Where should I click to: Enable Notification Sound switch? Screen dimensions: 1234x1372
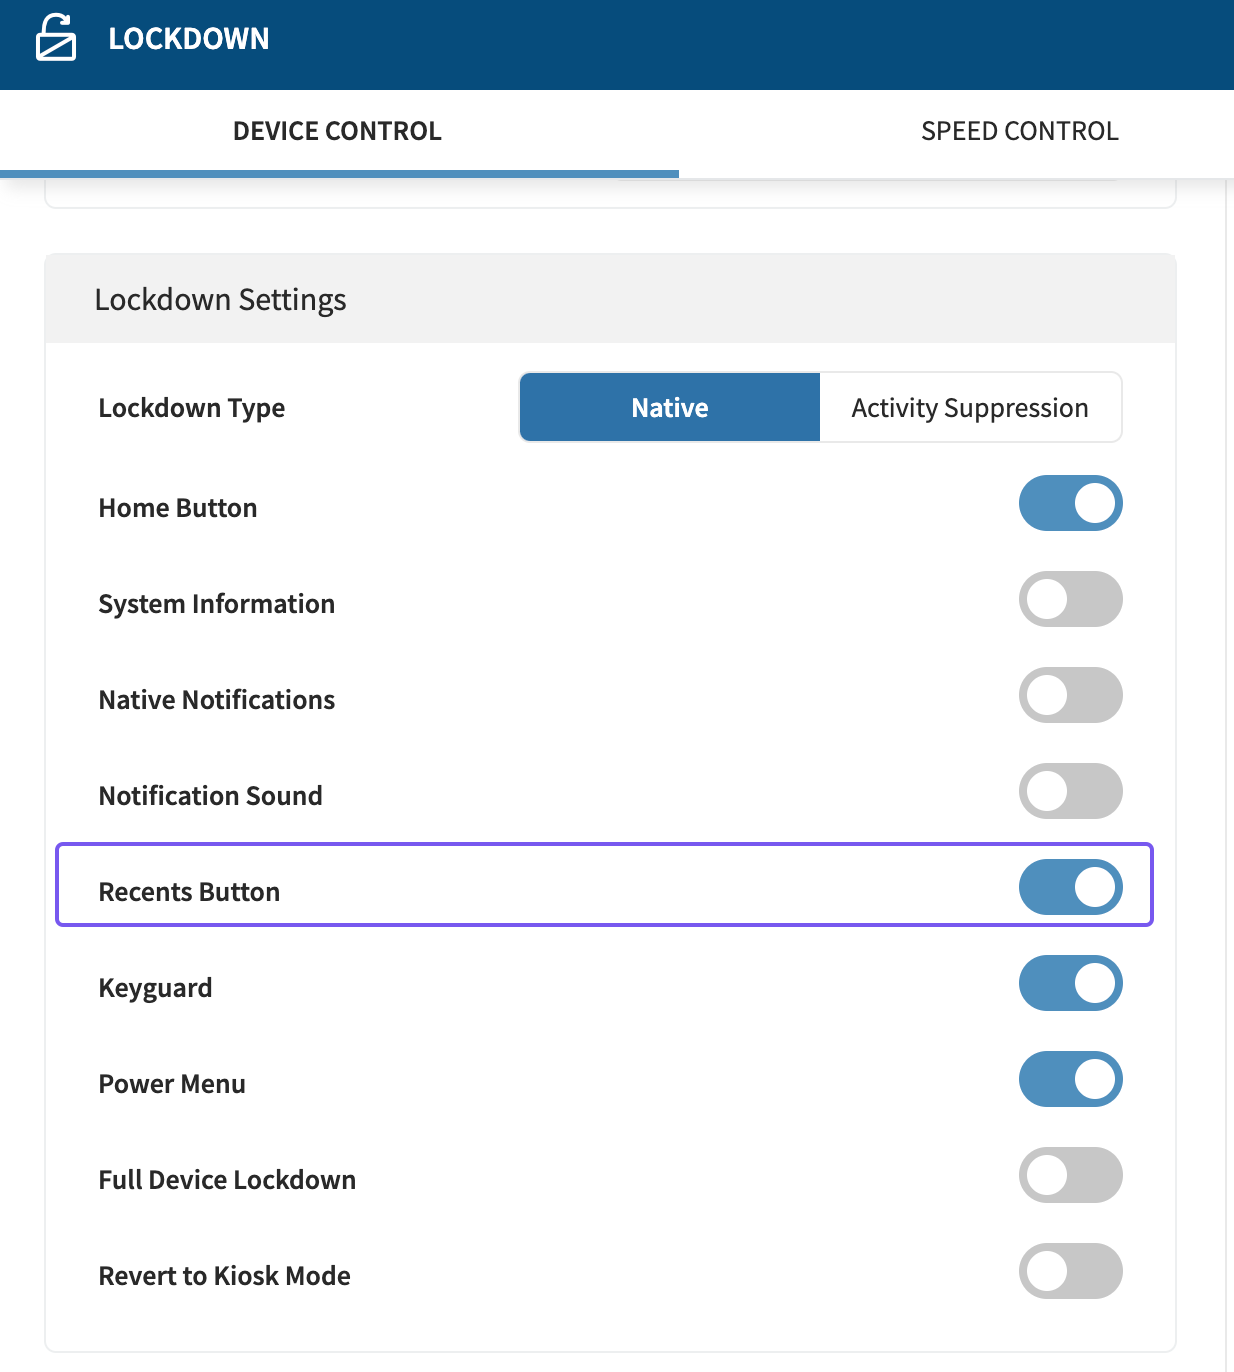[x=1070, y=791]
